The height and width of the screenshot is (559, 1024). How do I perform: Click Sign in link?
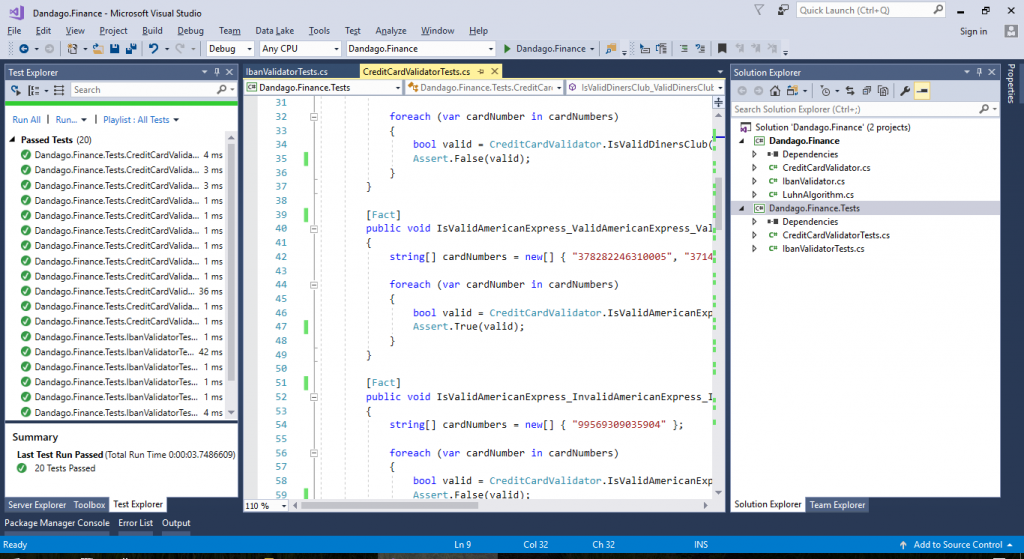pyautogui.click(x=973, y=31)
